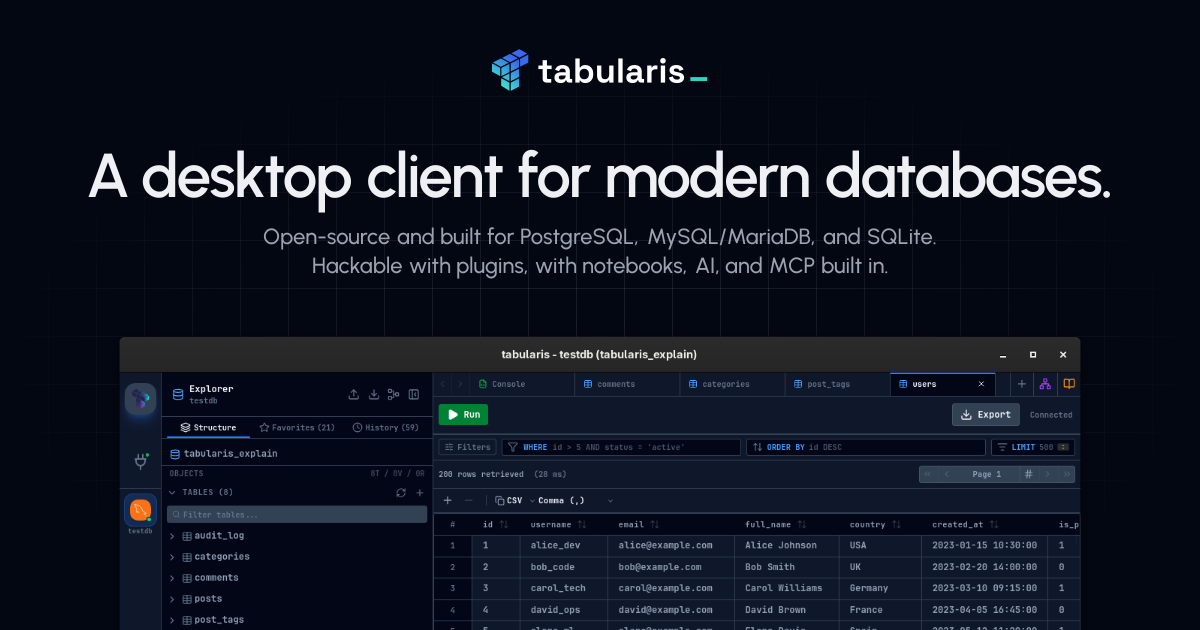Open the schema diagram icon in the Explorer header
This screenshot has width=1200, height=630.
pos(394,395)
